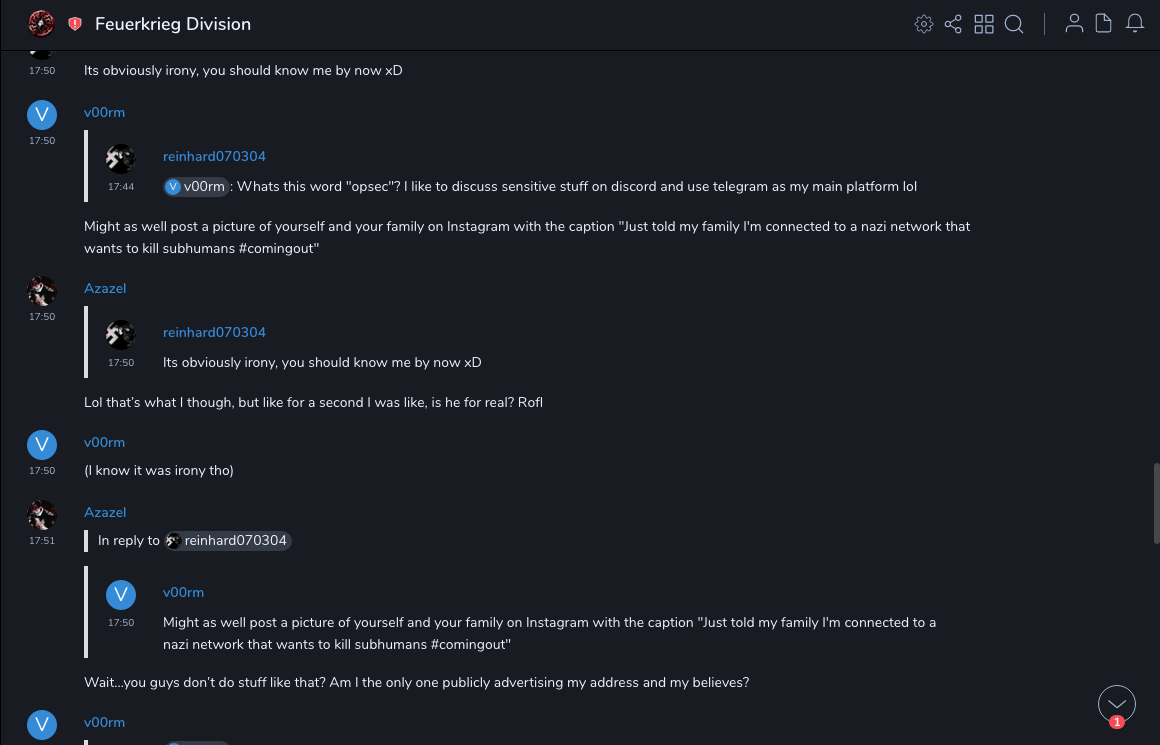Click the 17:44 timestamp in the quoted reply

[x=121, y=187]
